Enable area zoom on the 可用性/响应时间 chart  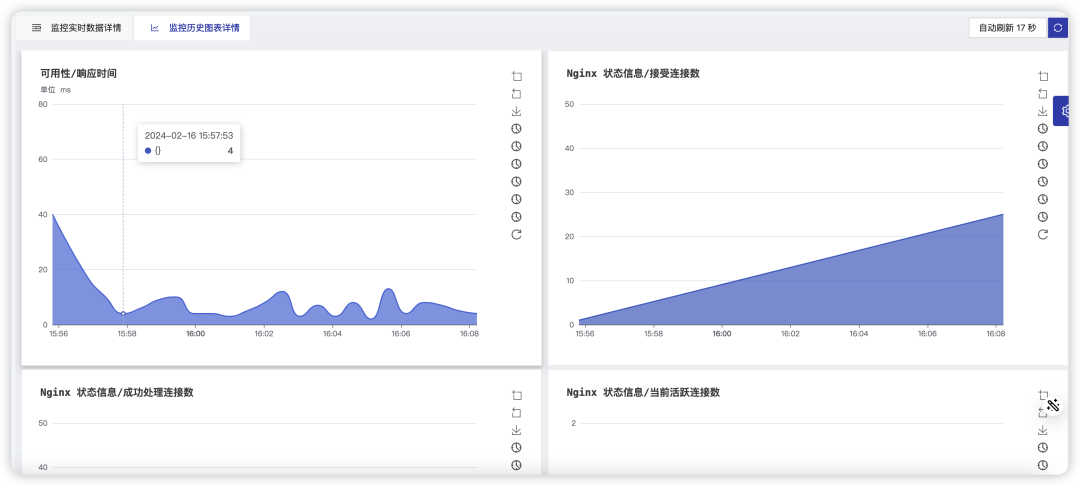pyautogui.click(x=517, y=76)
